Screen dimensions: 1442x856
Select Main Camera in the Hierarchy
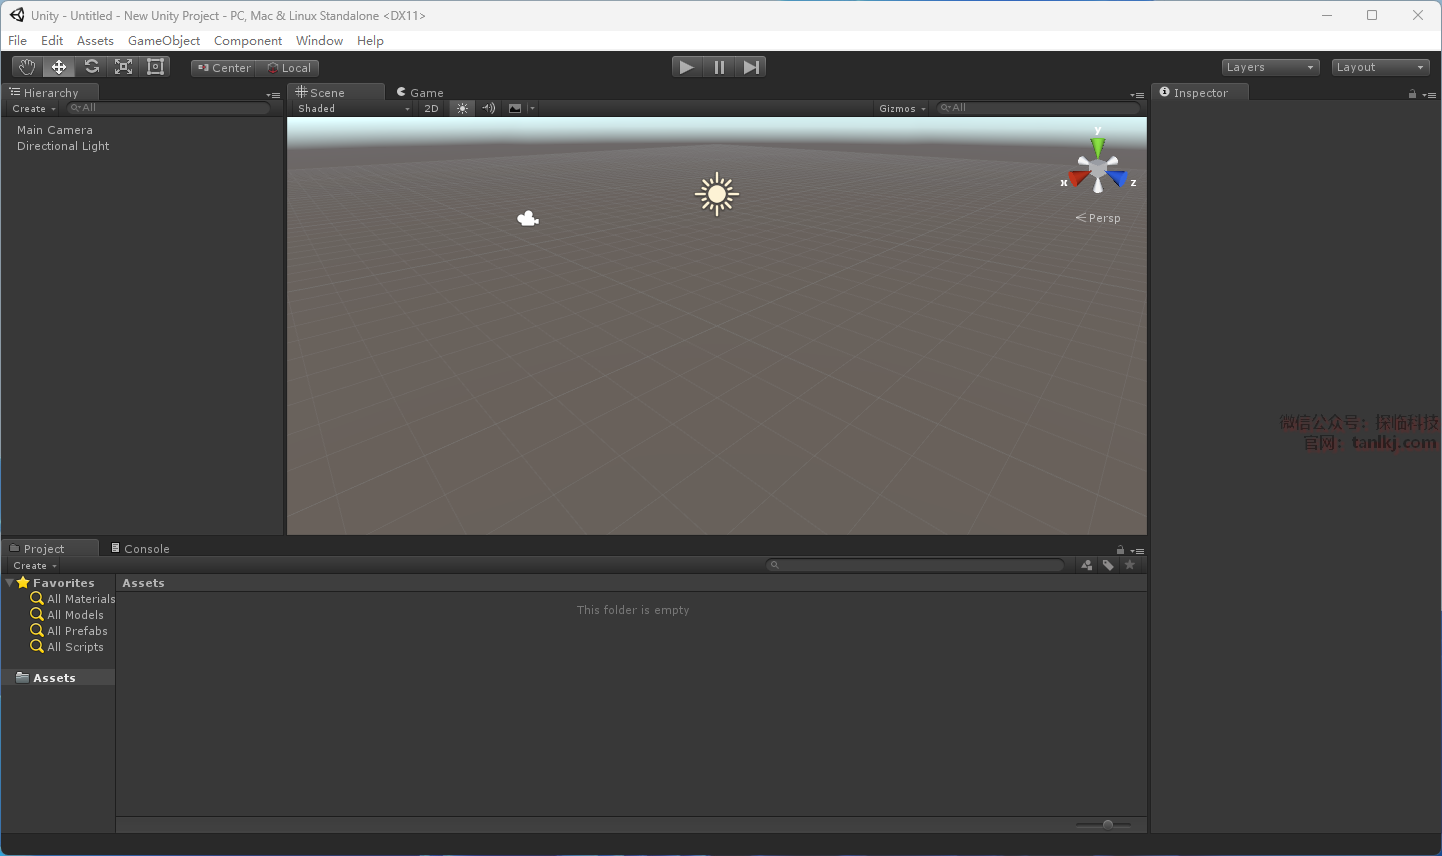(55, 130)
